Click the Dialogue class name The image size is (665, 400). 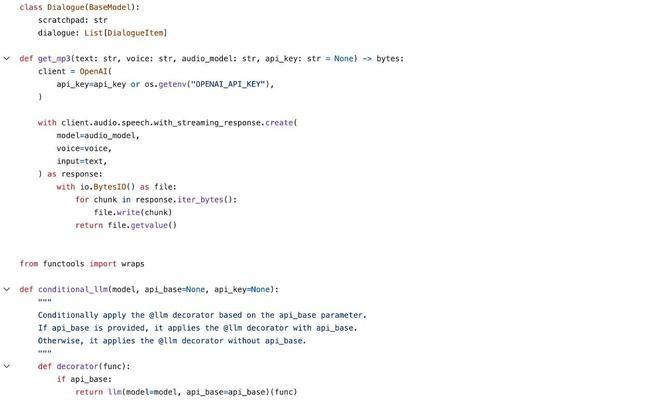[65, 7]
